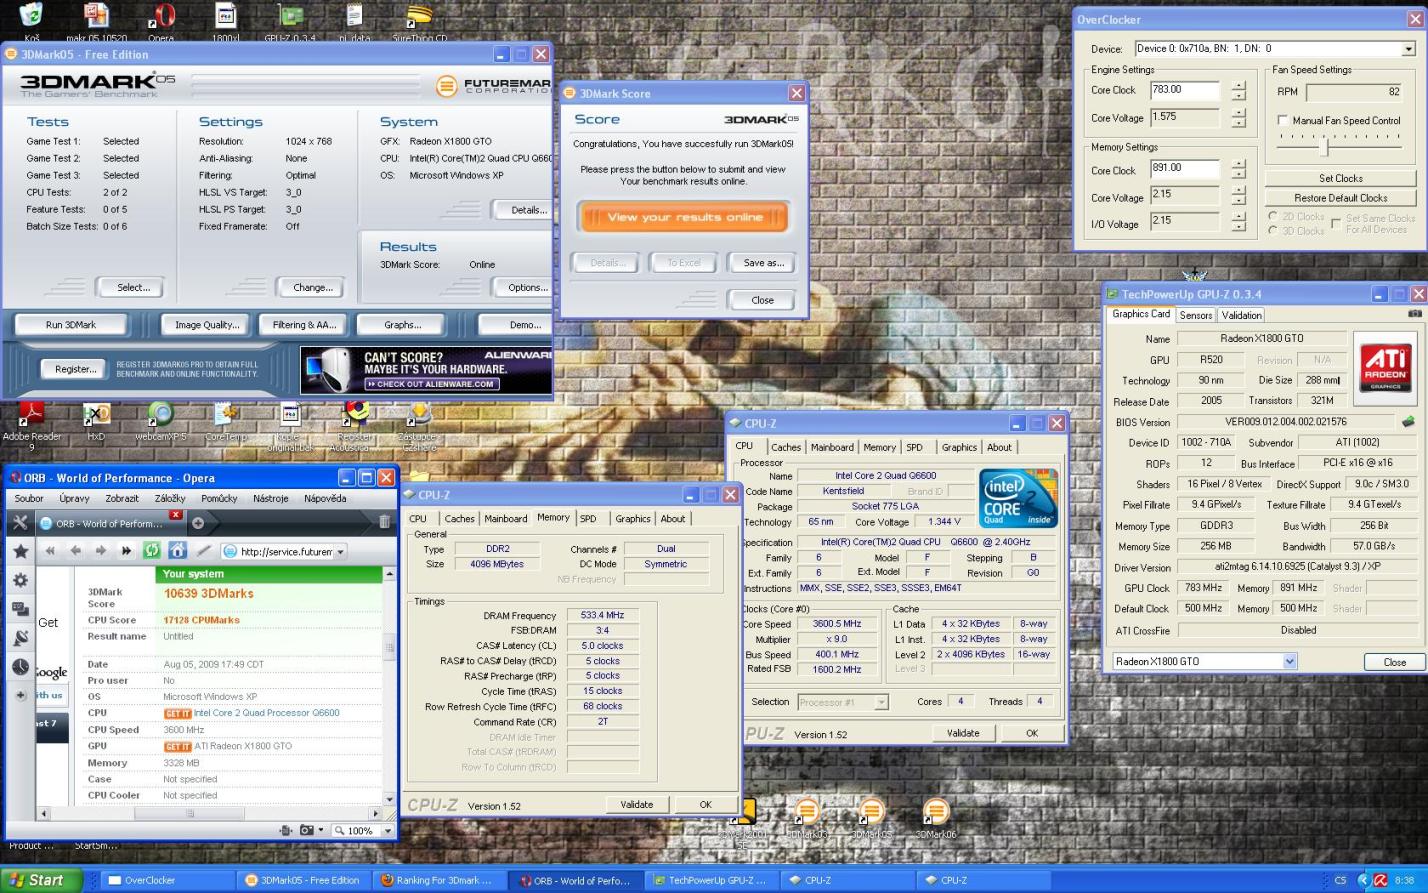Image resolution: width=1428 pixels, height=893 pixels.
Task: Open the Opera bookmarks star panel
Action: (20, 551)
